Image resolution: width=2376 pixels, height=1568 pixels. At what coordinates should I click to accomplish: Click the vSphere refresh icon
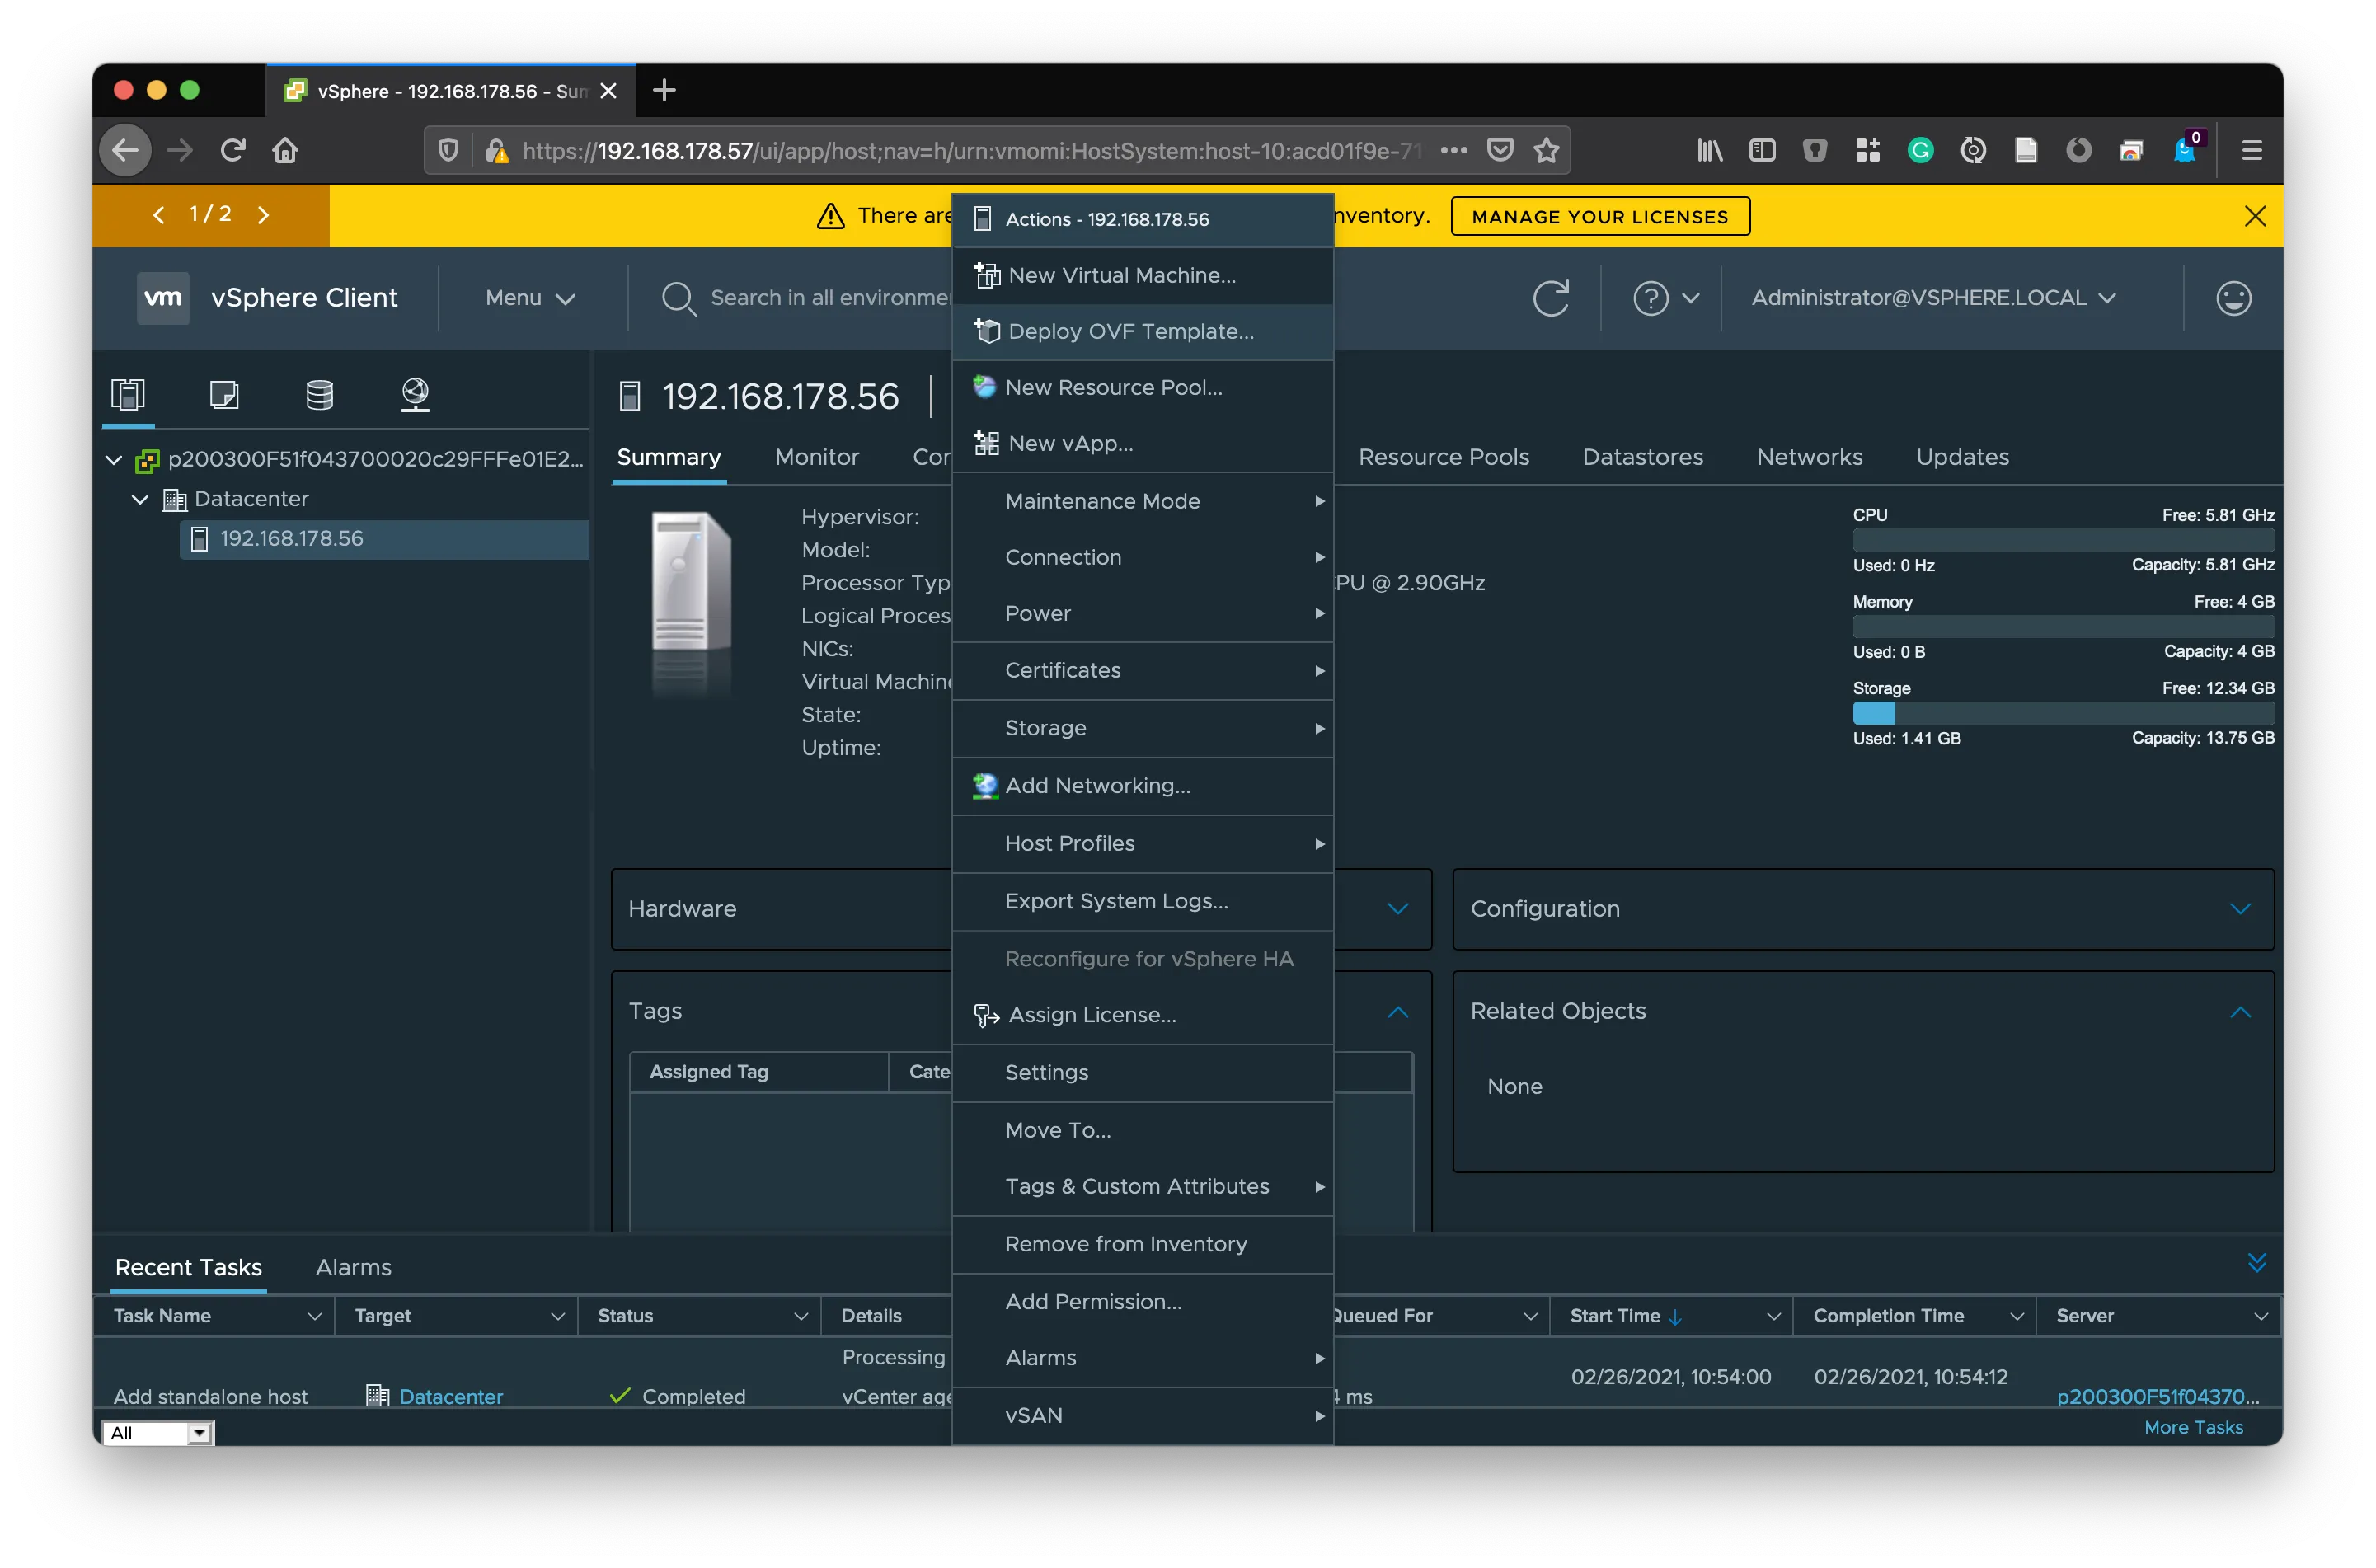click(1550, 298)
